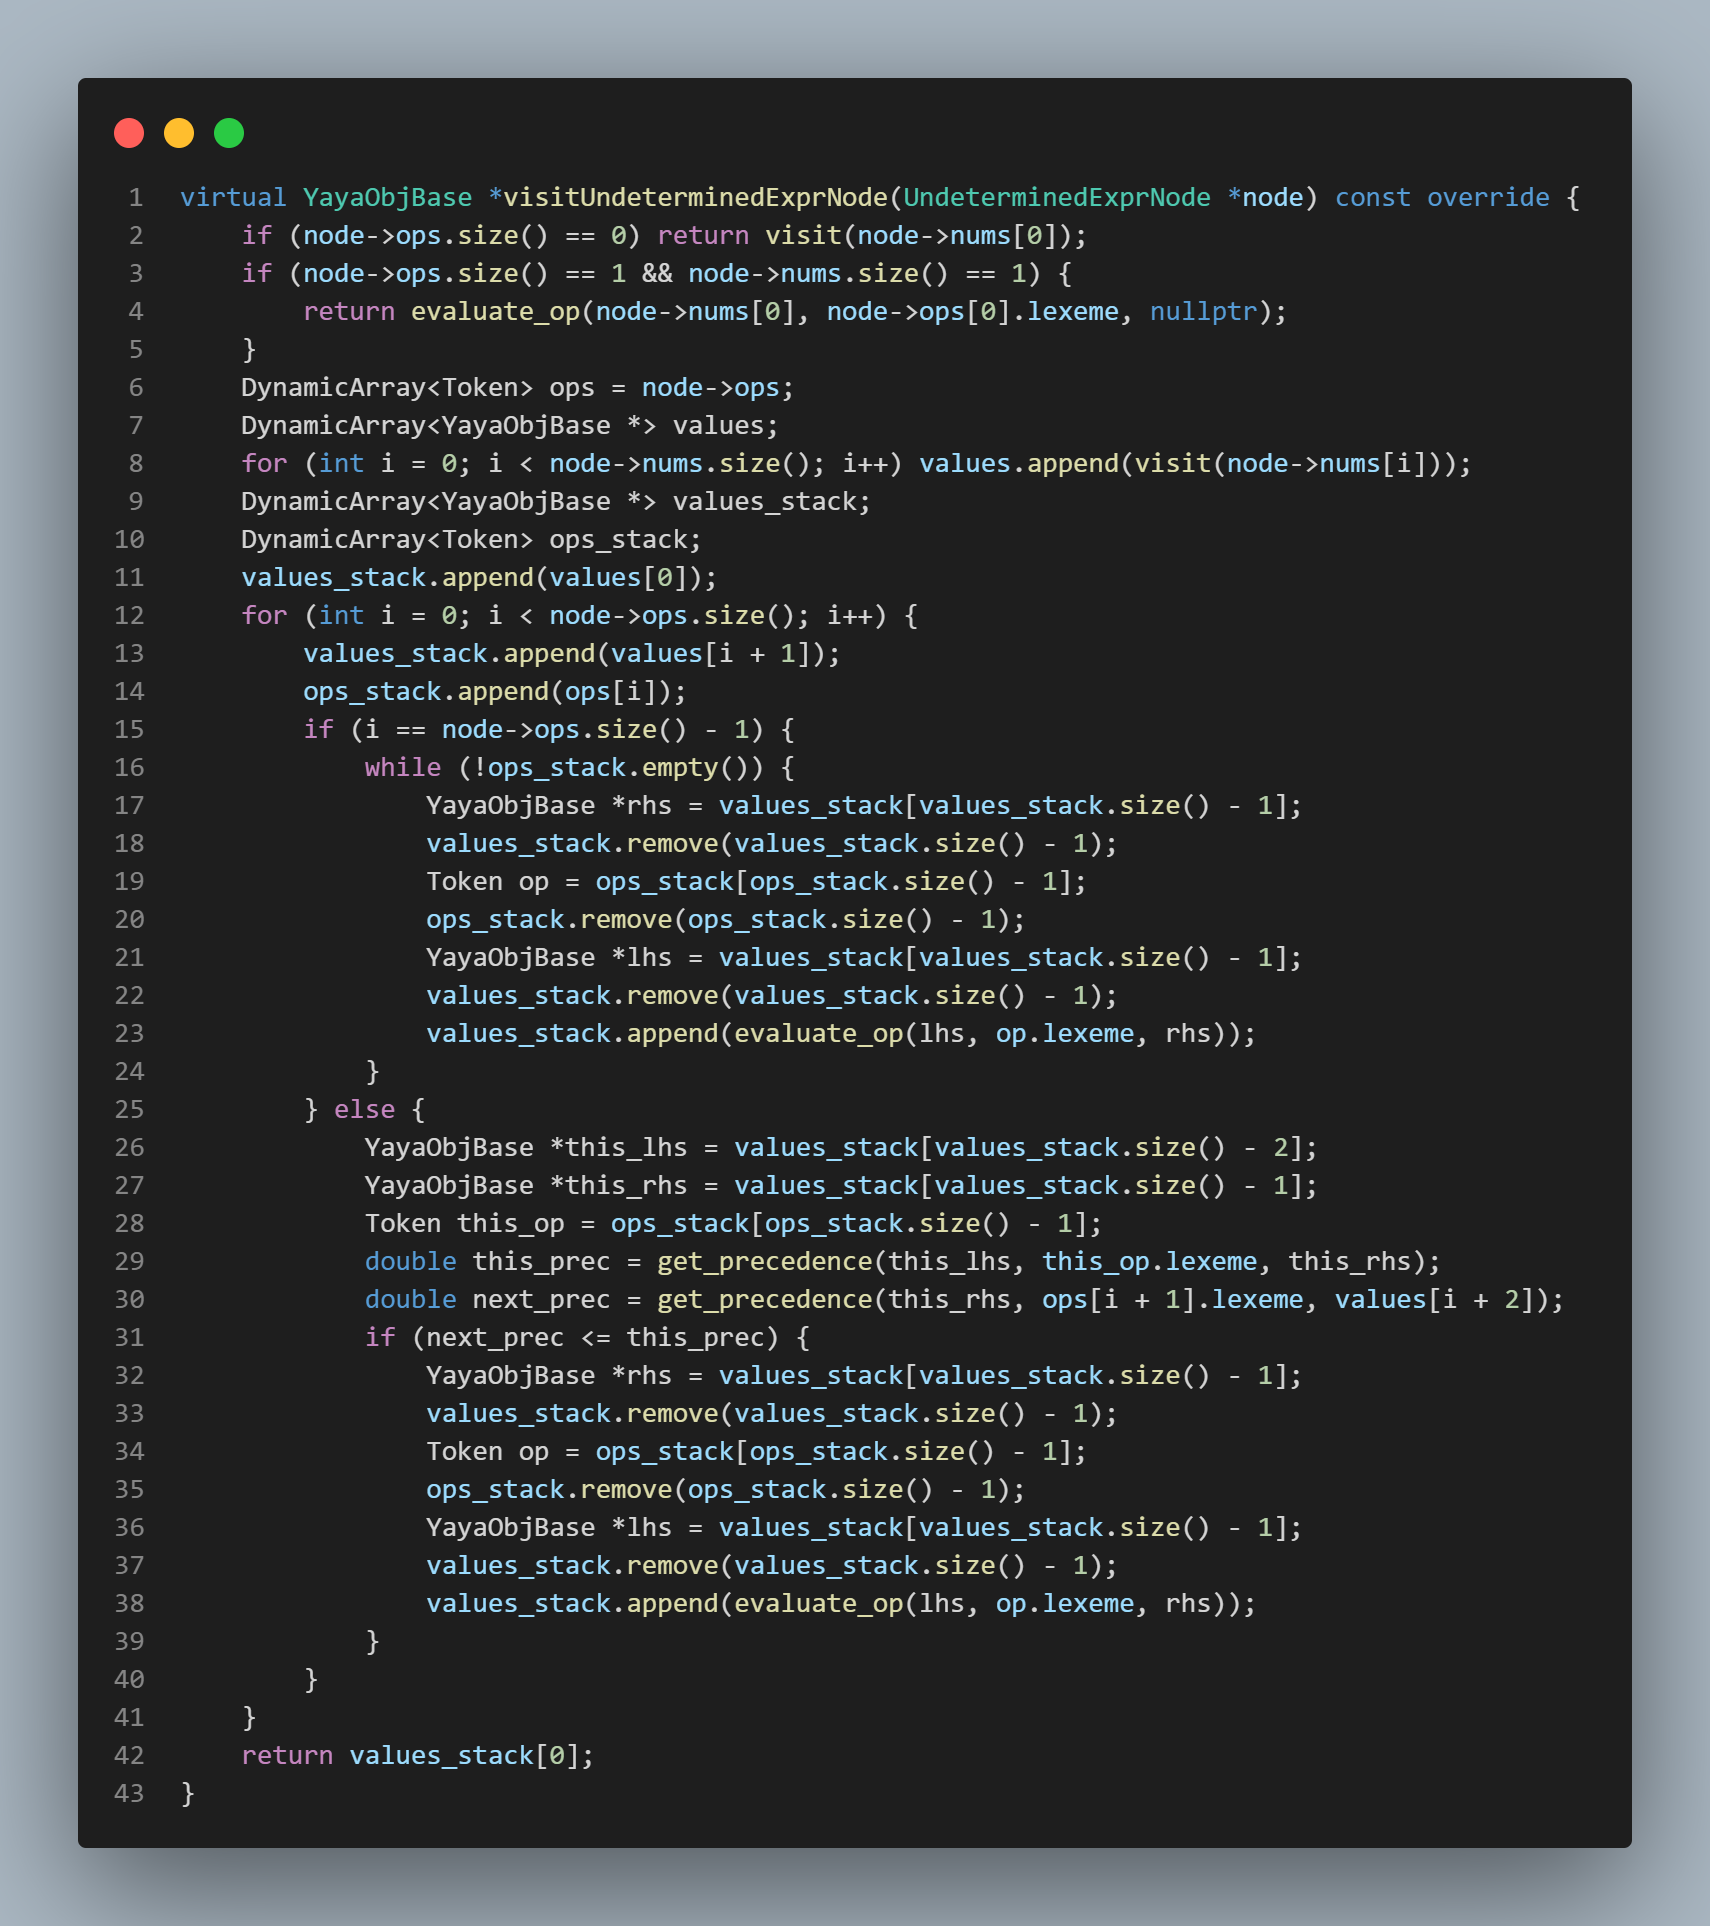Viewport: 1710px width, 1926px height.
Task: Click the const keyword in the function signature
Action: click(x=1372, y=198)
